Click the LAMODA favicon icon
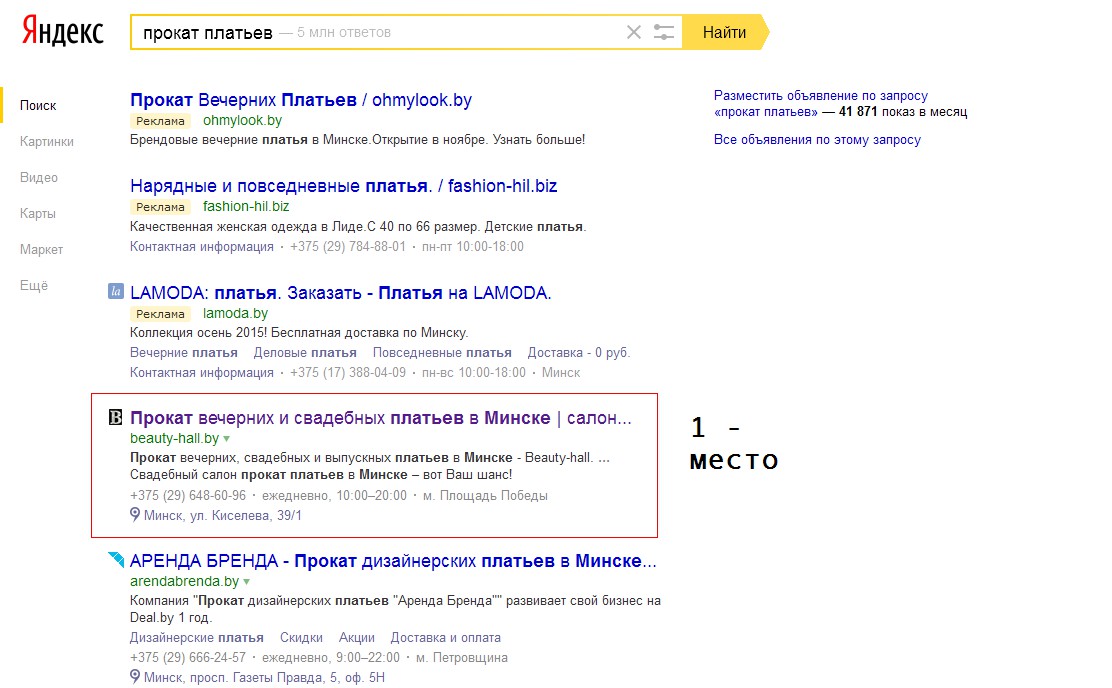The image size is (1112, 688). 116,291
